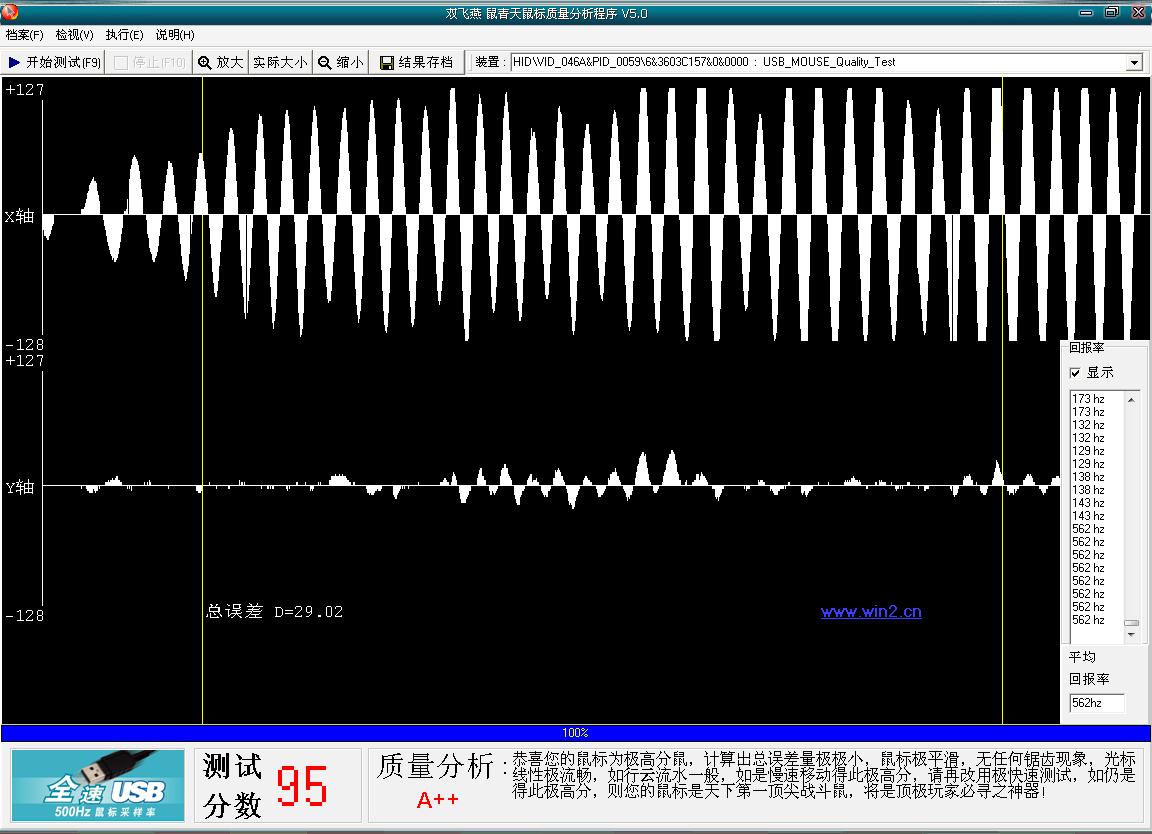The image size is (1152, 834).
Task: Toggle the 显示 report rate checkbox
Action: pos(1076,373)
